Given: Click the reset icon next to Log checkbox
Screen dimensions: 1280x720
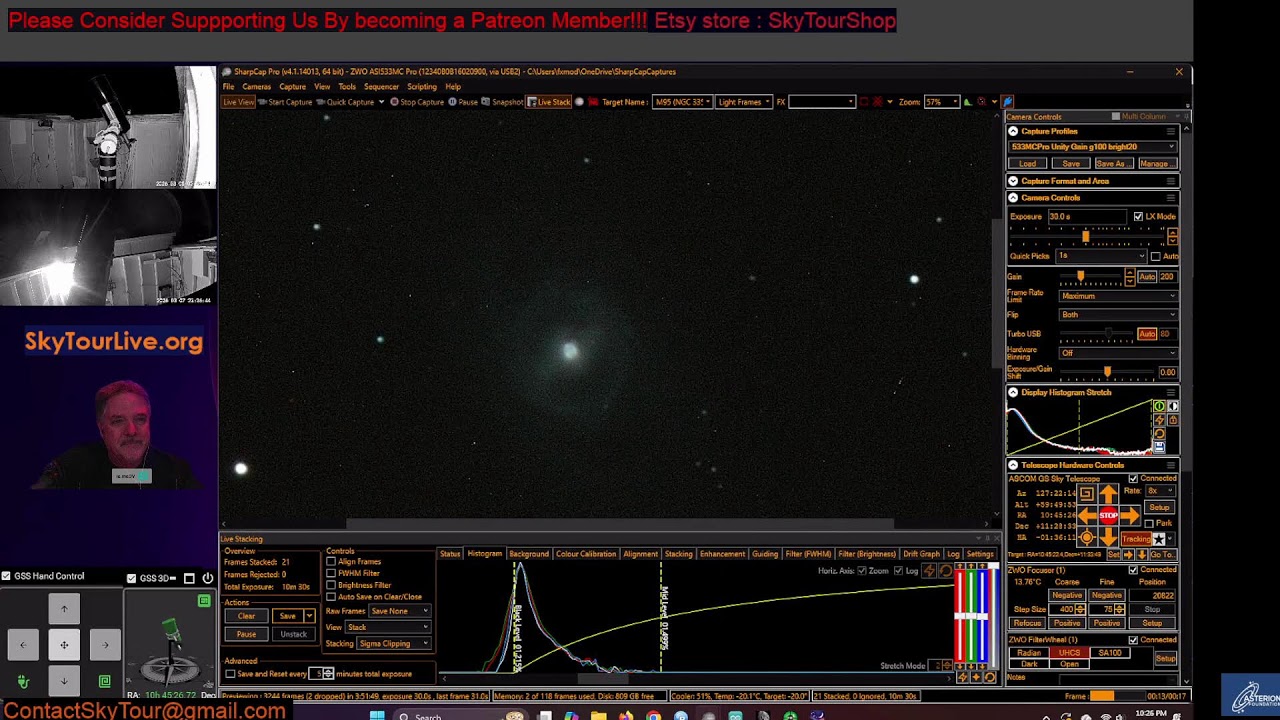Looking at the screenshot, I should click(x=946, y=571).
